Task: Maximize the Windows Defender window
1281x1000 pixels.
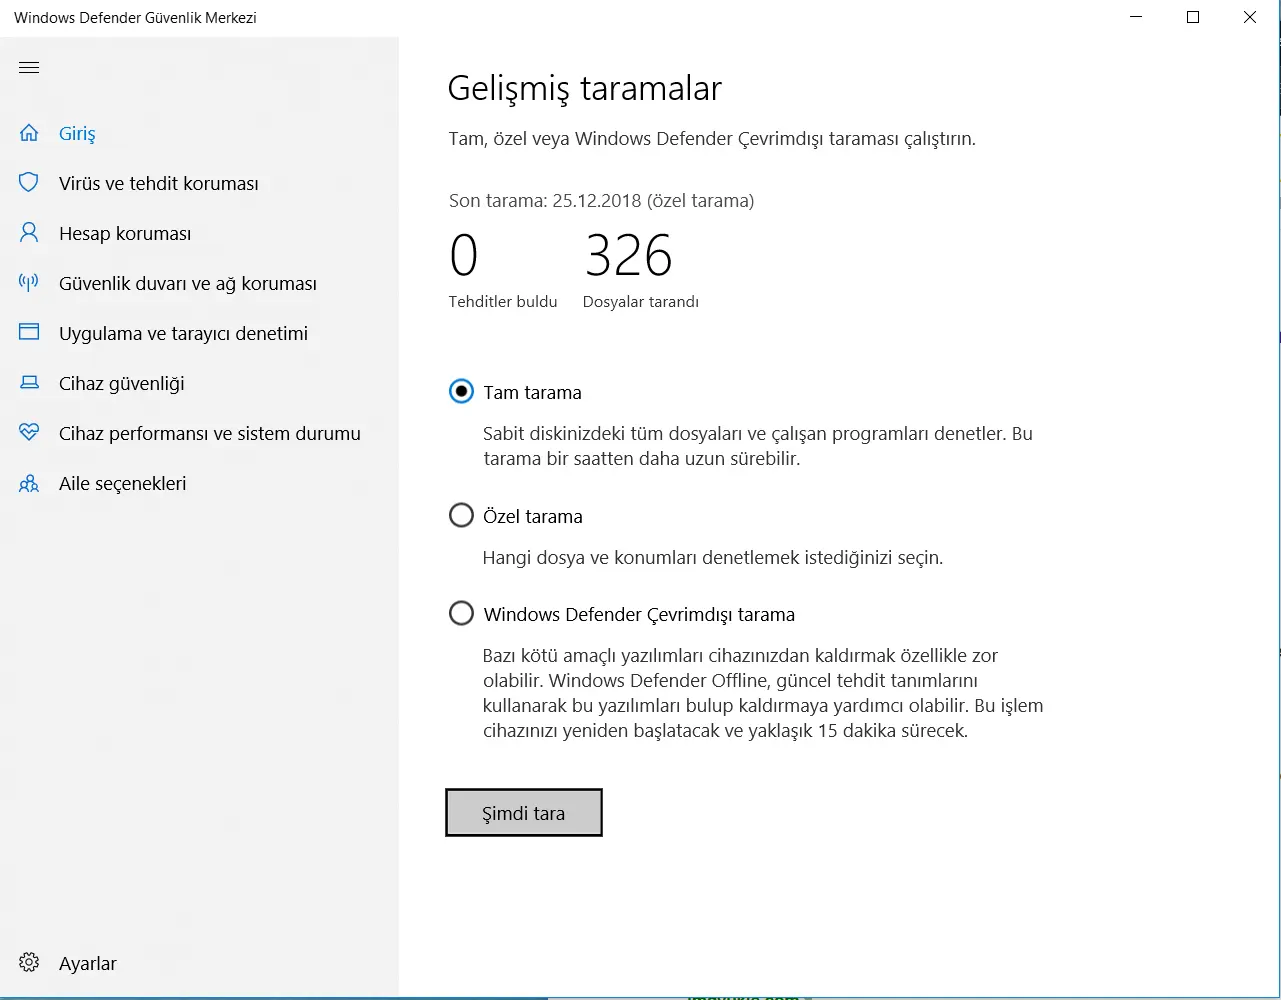Action: [1192, 18]
